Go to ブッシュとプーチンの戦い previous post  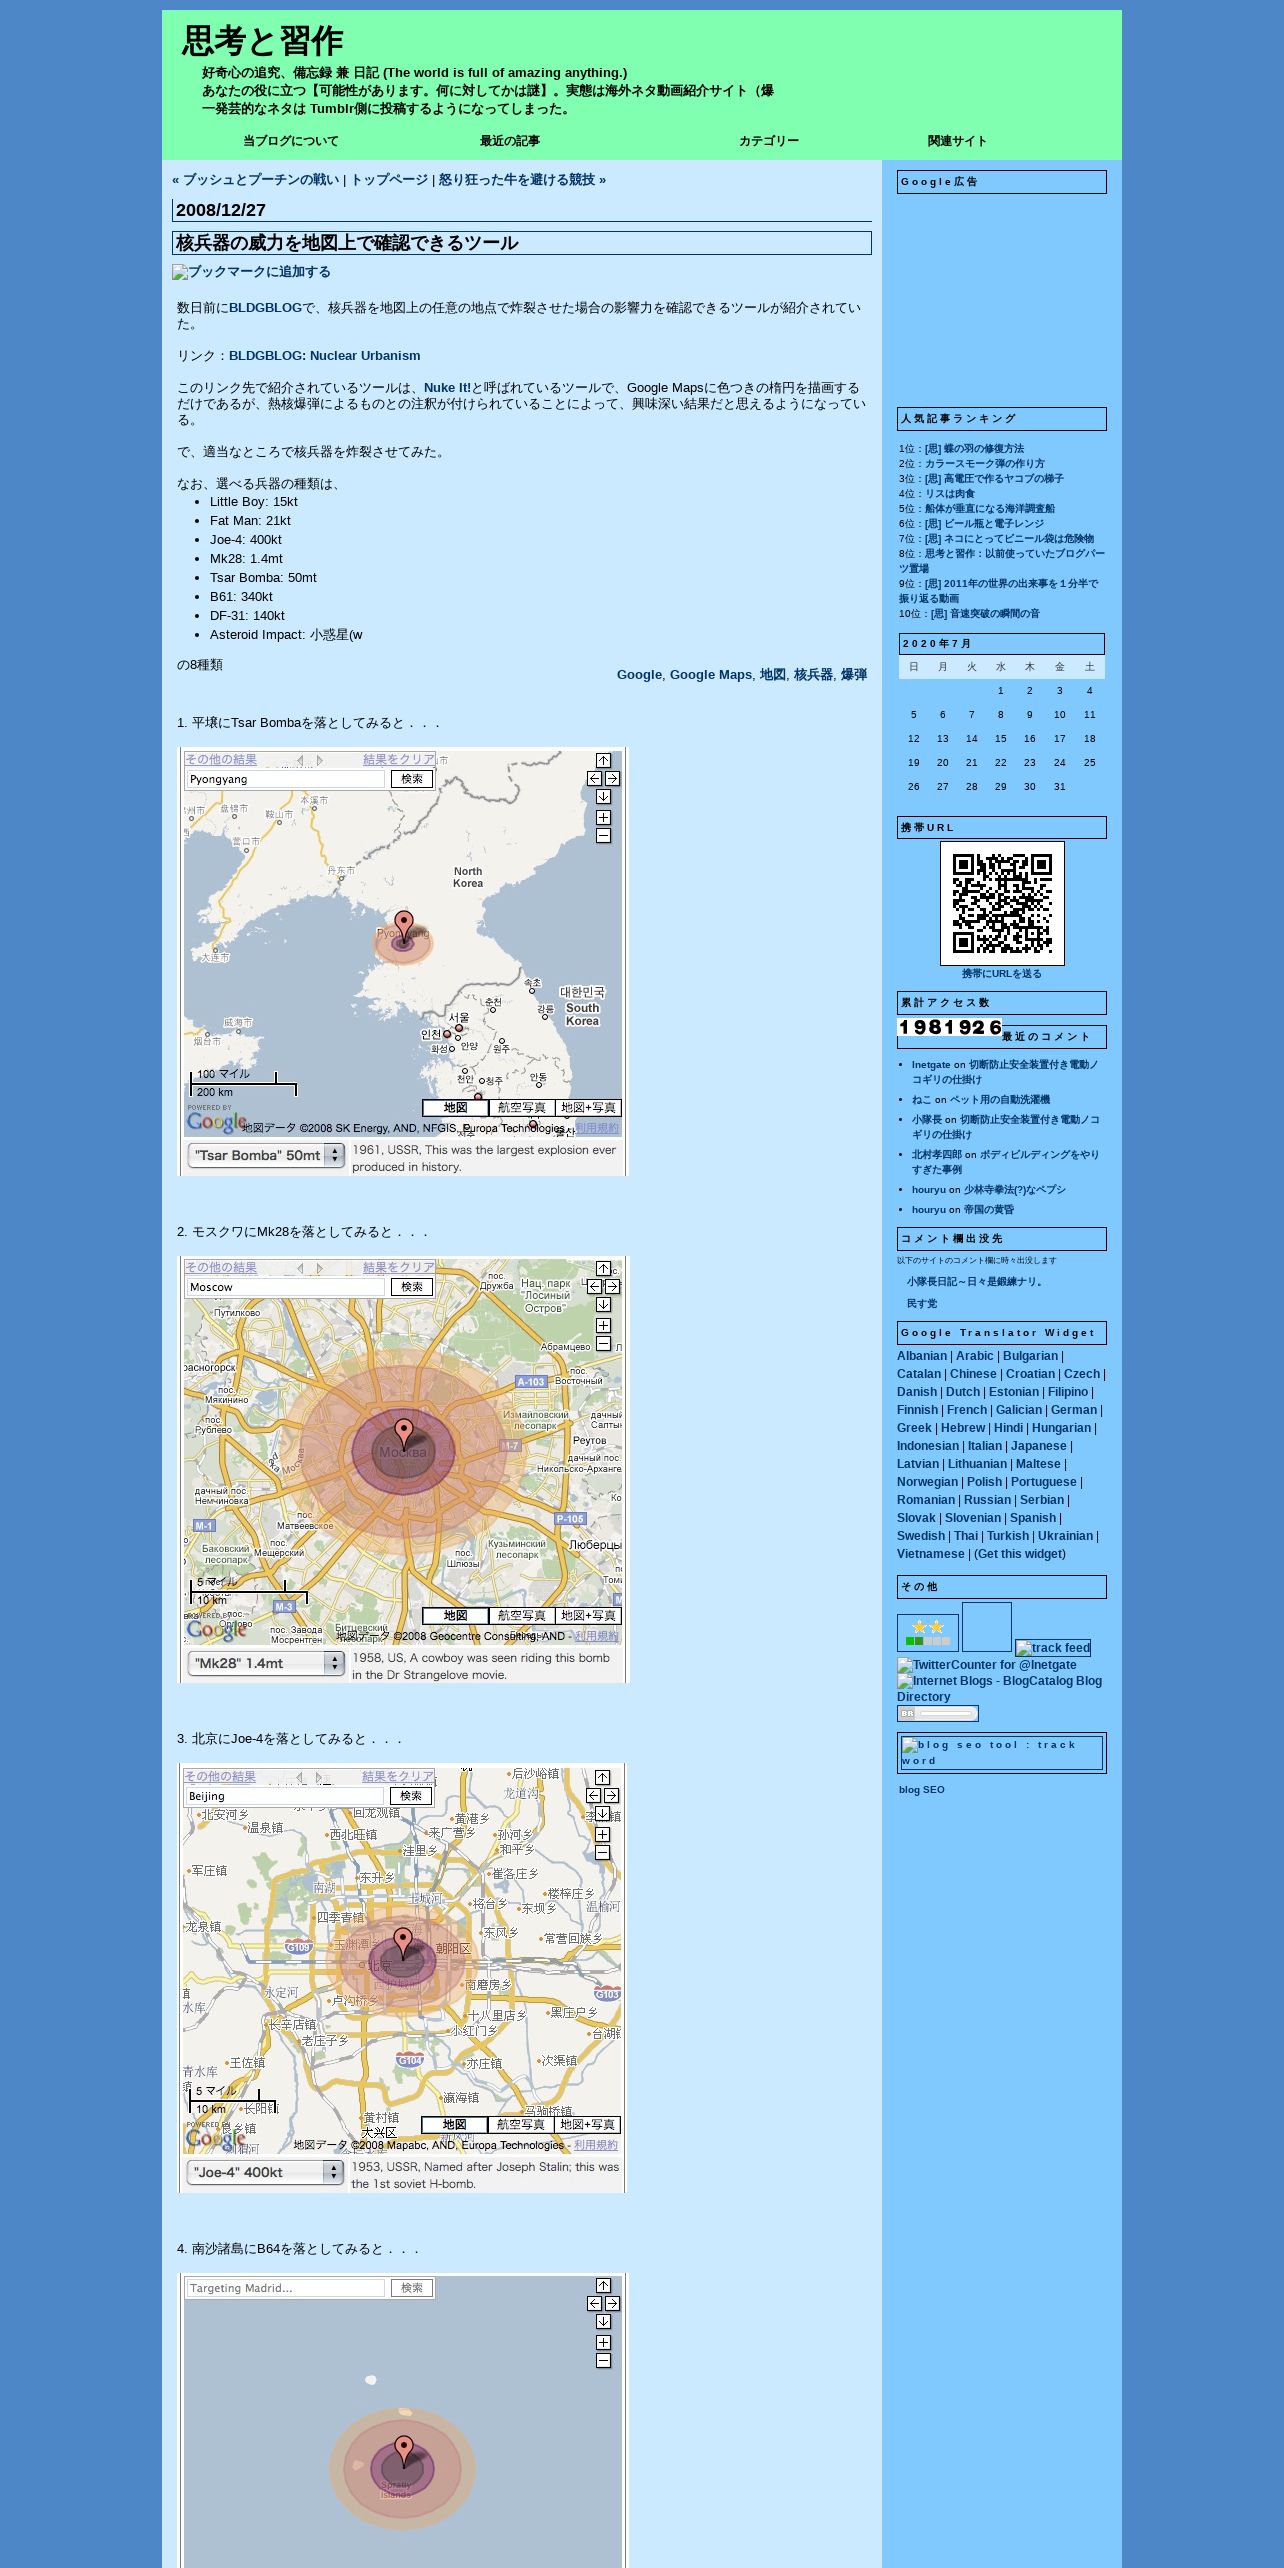pyautogui.click(x=261, y=180)
